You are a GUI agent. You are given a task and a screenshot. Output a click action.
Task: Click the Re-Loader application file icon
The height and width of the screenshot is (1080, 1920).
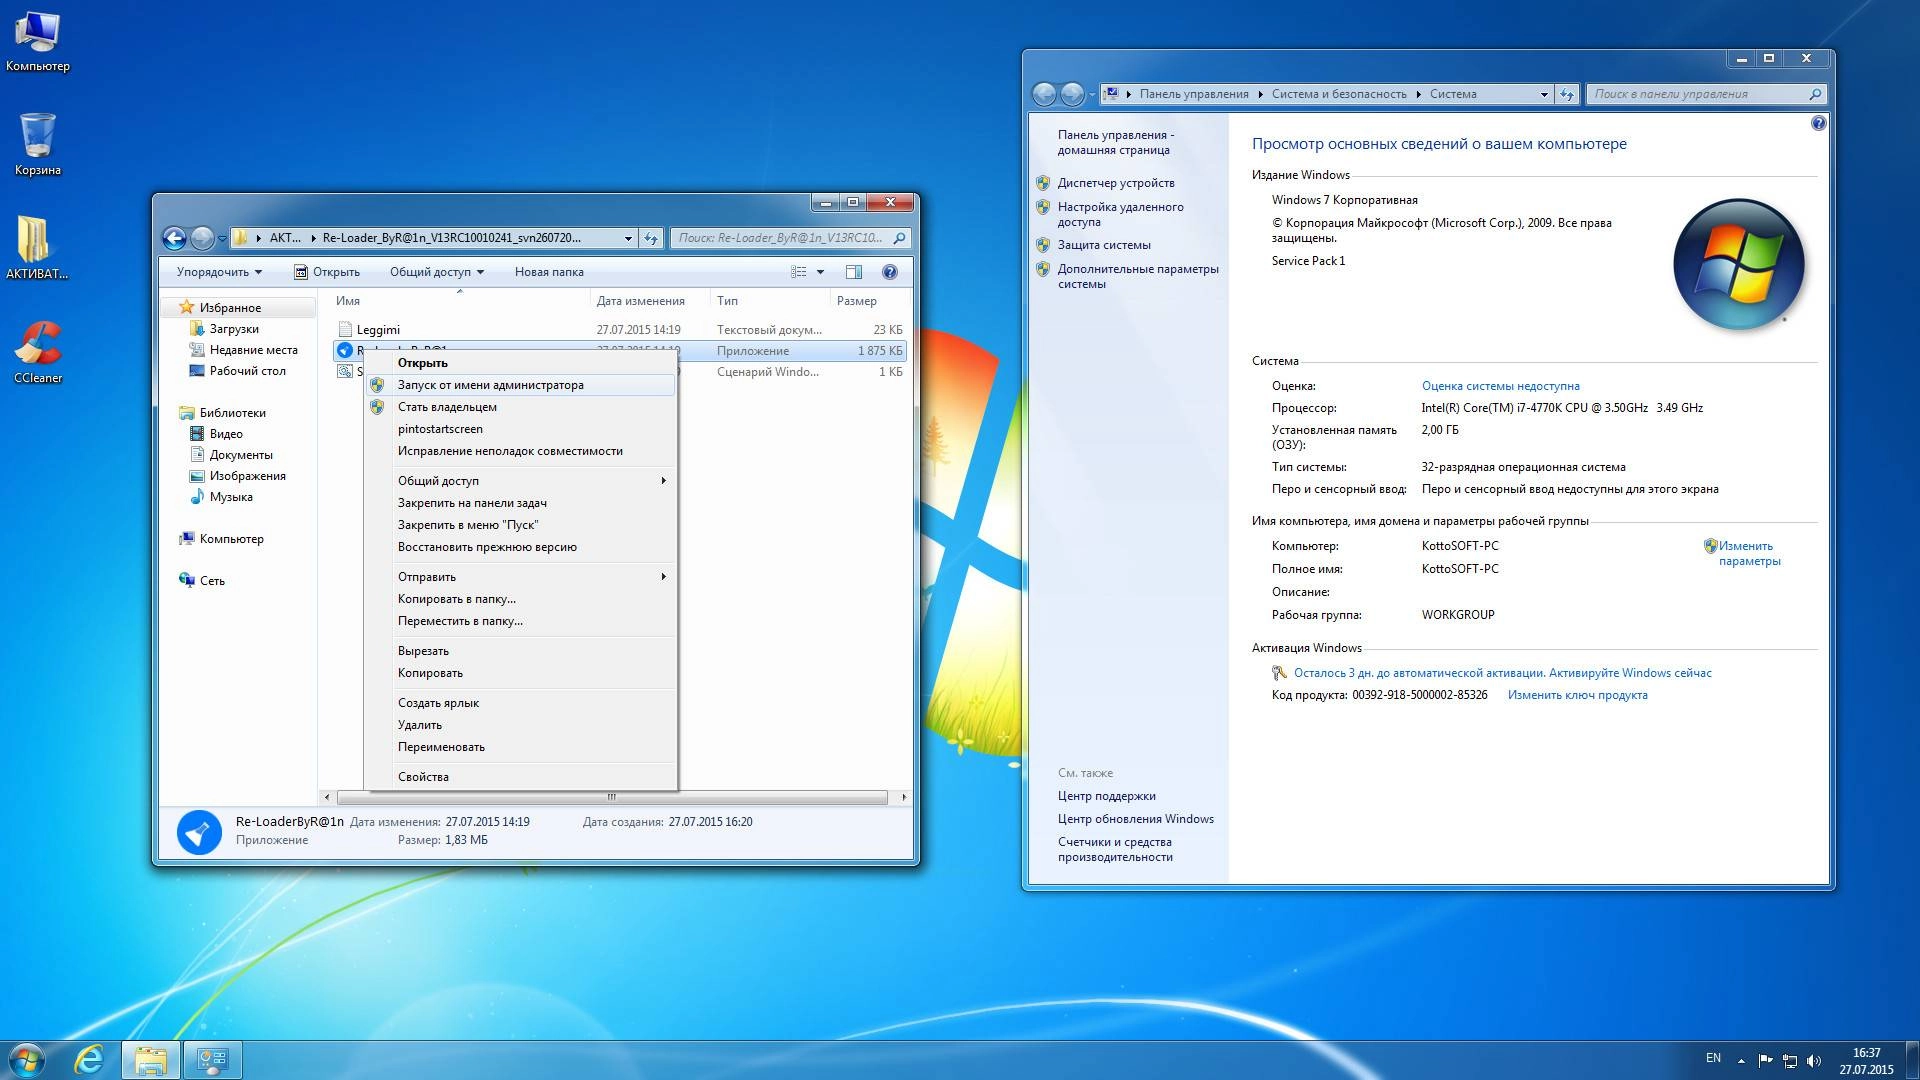point(345,350)
